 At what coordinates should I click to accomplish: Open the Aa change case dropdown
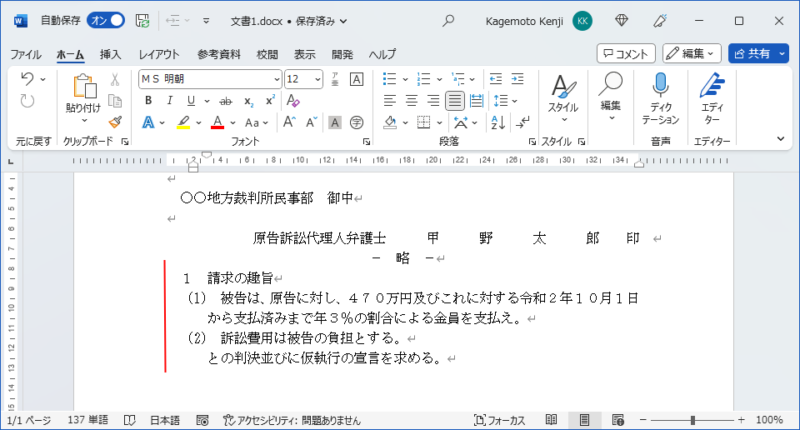pyautogui.click(x=256, y=122)
